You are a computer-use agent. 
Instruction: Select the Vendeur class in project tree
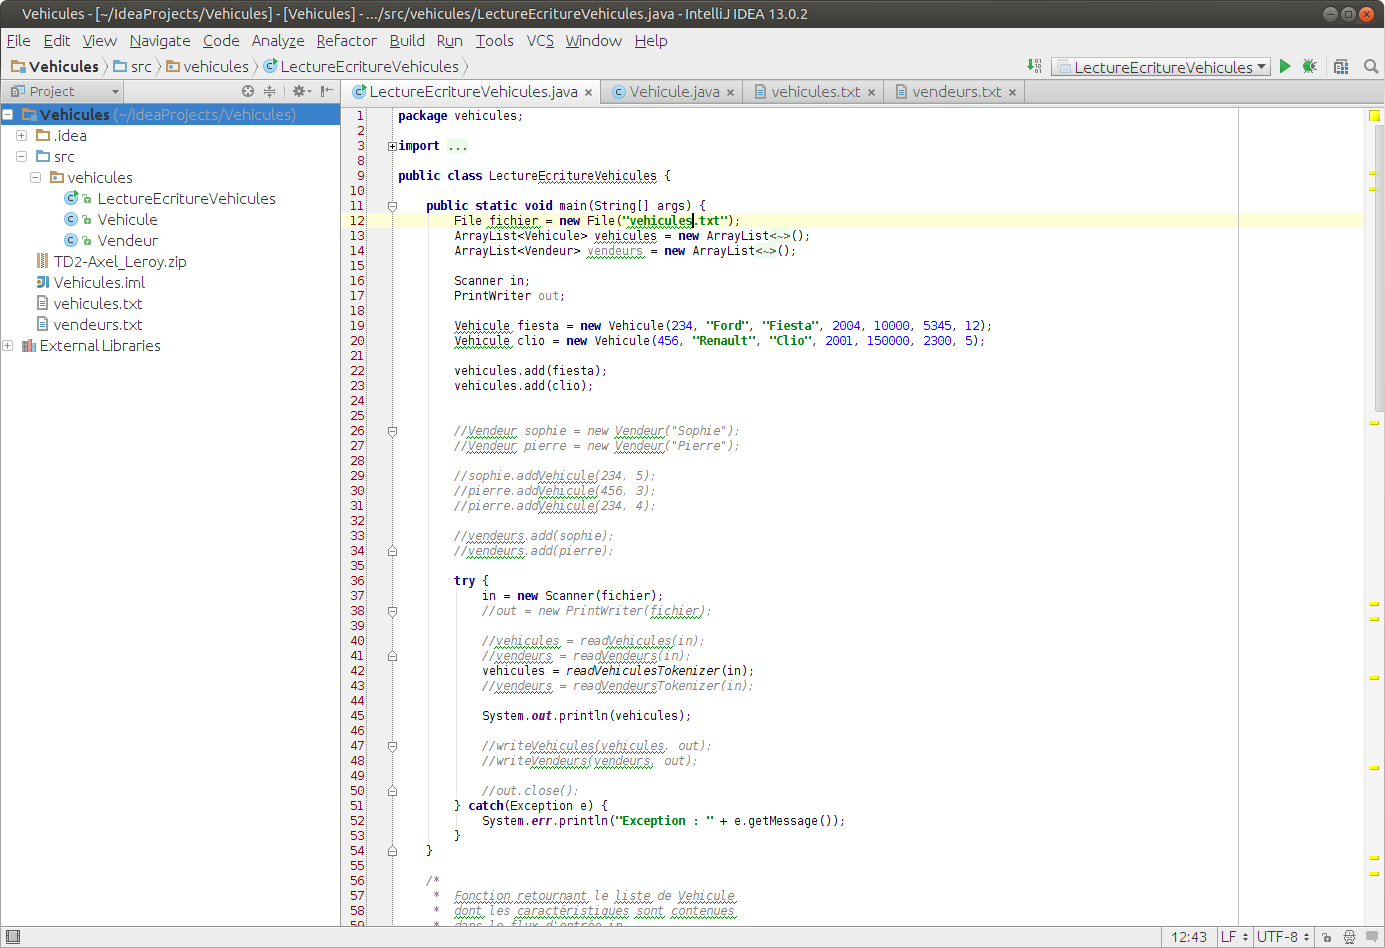point(127,240)
